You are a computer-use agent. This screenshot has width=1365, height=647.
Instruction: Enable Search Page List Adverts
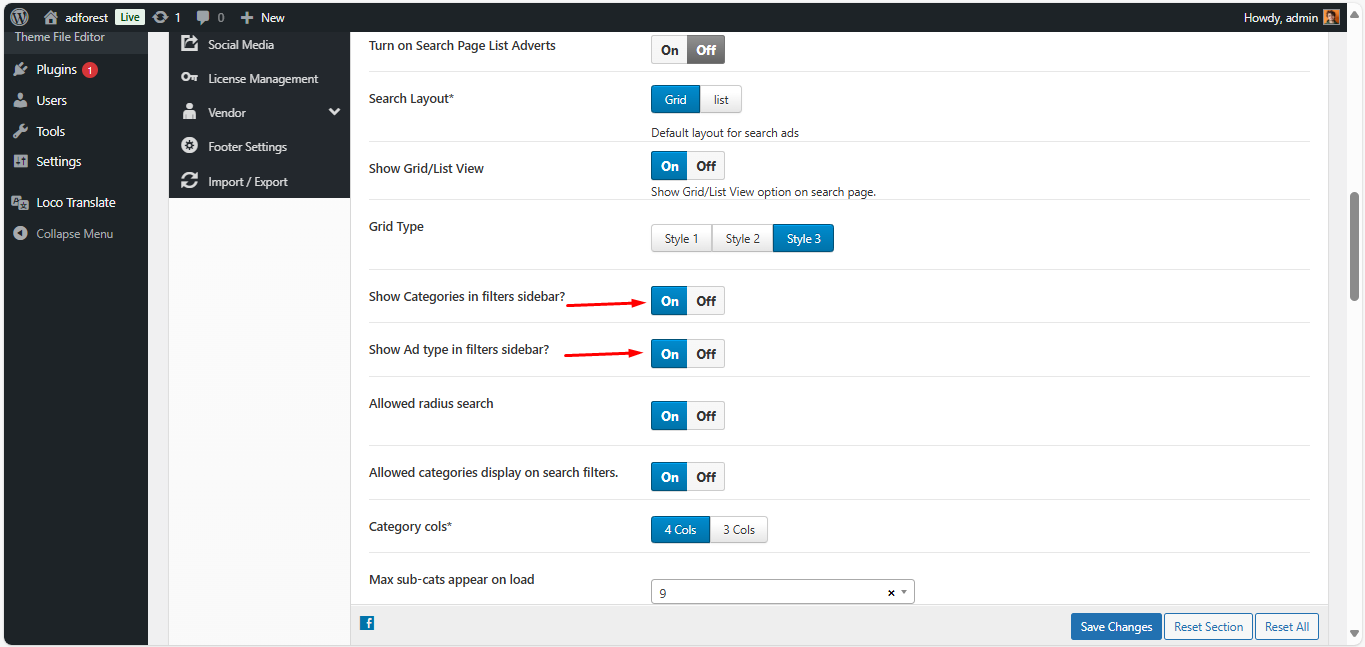point(669,50)
